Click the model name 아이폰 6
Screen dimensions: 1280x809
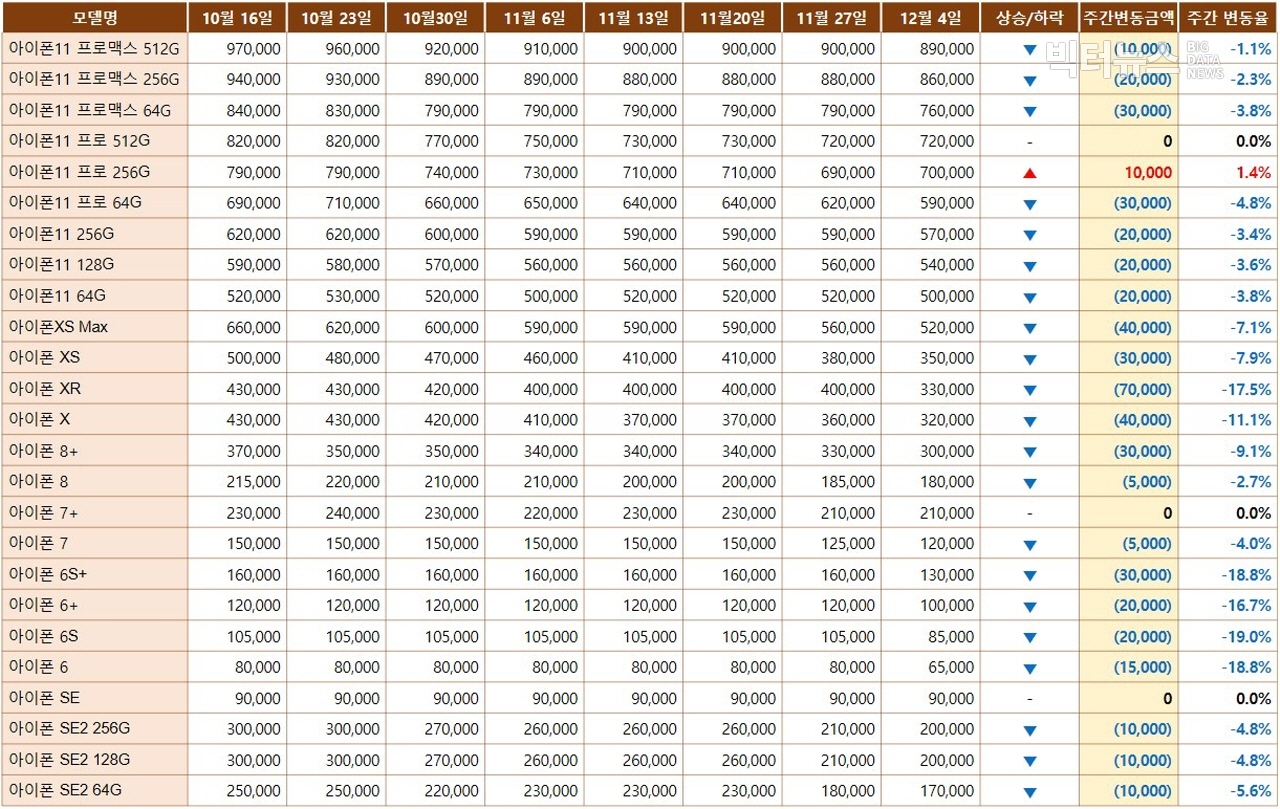coord(38,667)
